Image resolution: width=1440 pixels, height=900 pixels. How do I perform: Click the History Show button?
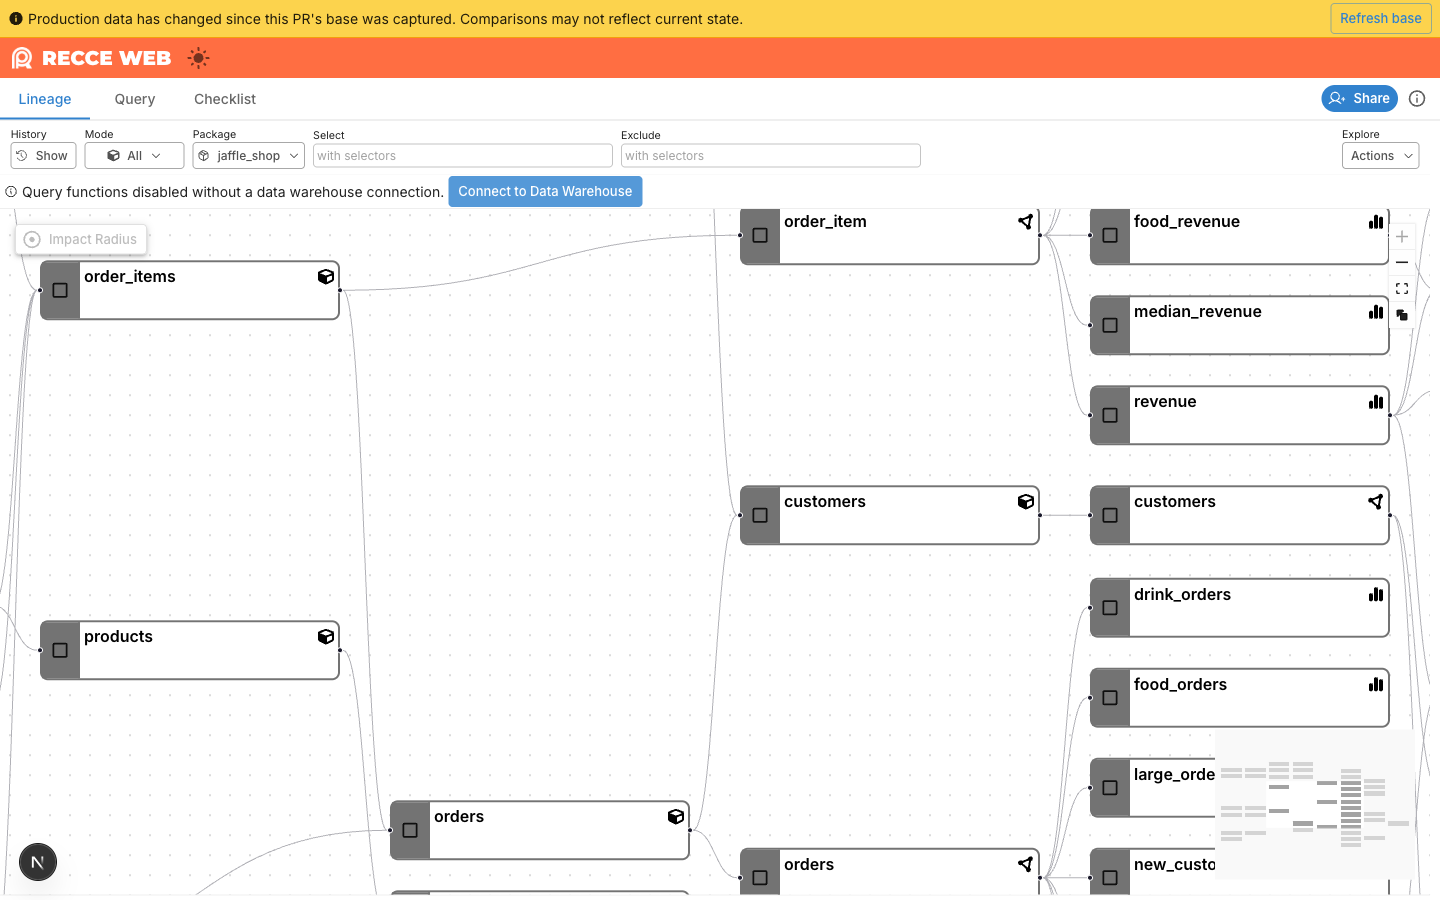pos(43,156)
